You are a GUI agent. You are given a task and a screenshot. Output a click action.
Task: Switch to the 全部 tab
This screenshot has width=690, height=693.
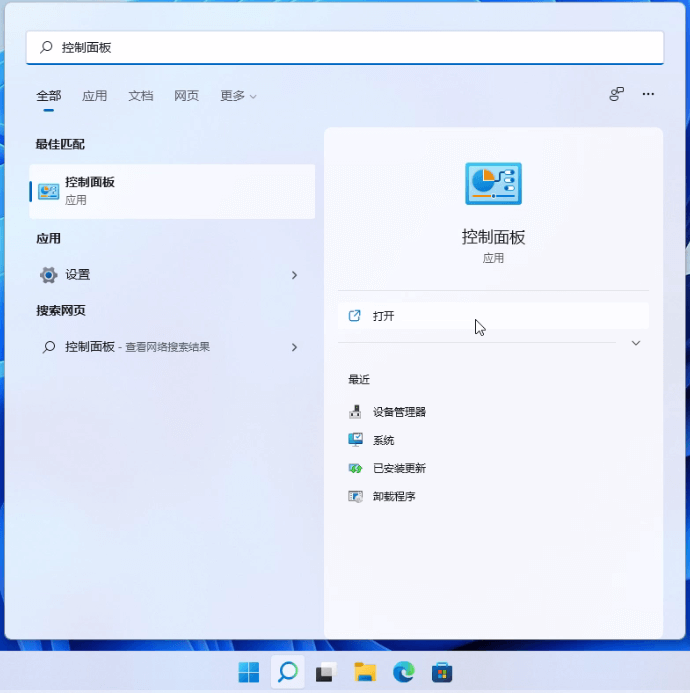(49, 96)
